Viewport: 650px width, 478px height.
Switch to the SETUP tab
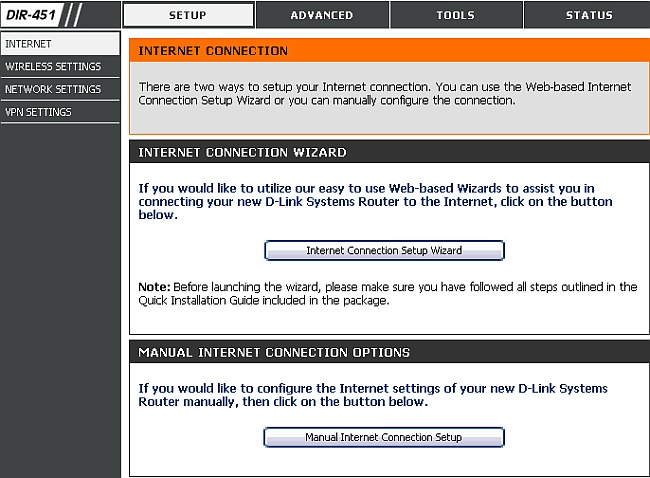point(188,15)
